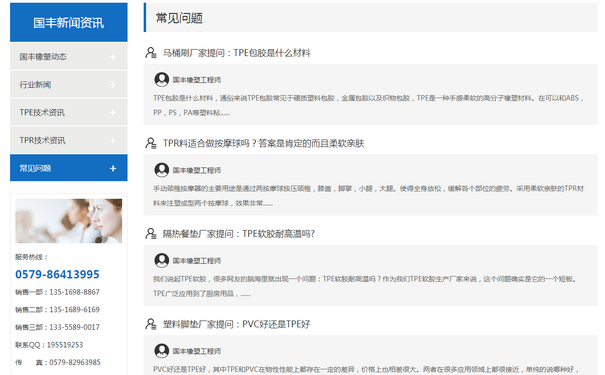605x375 pixels.
Task: Click engineer avatar in the second answer box
Action: tap(162, 170)
